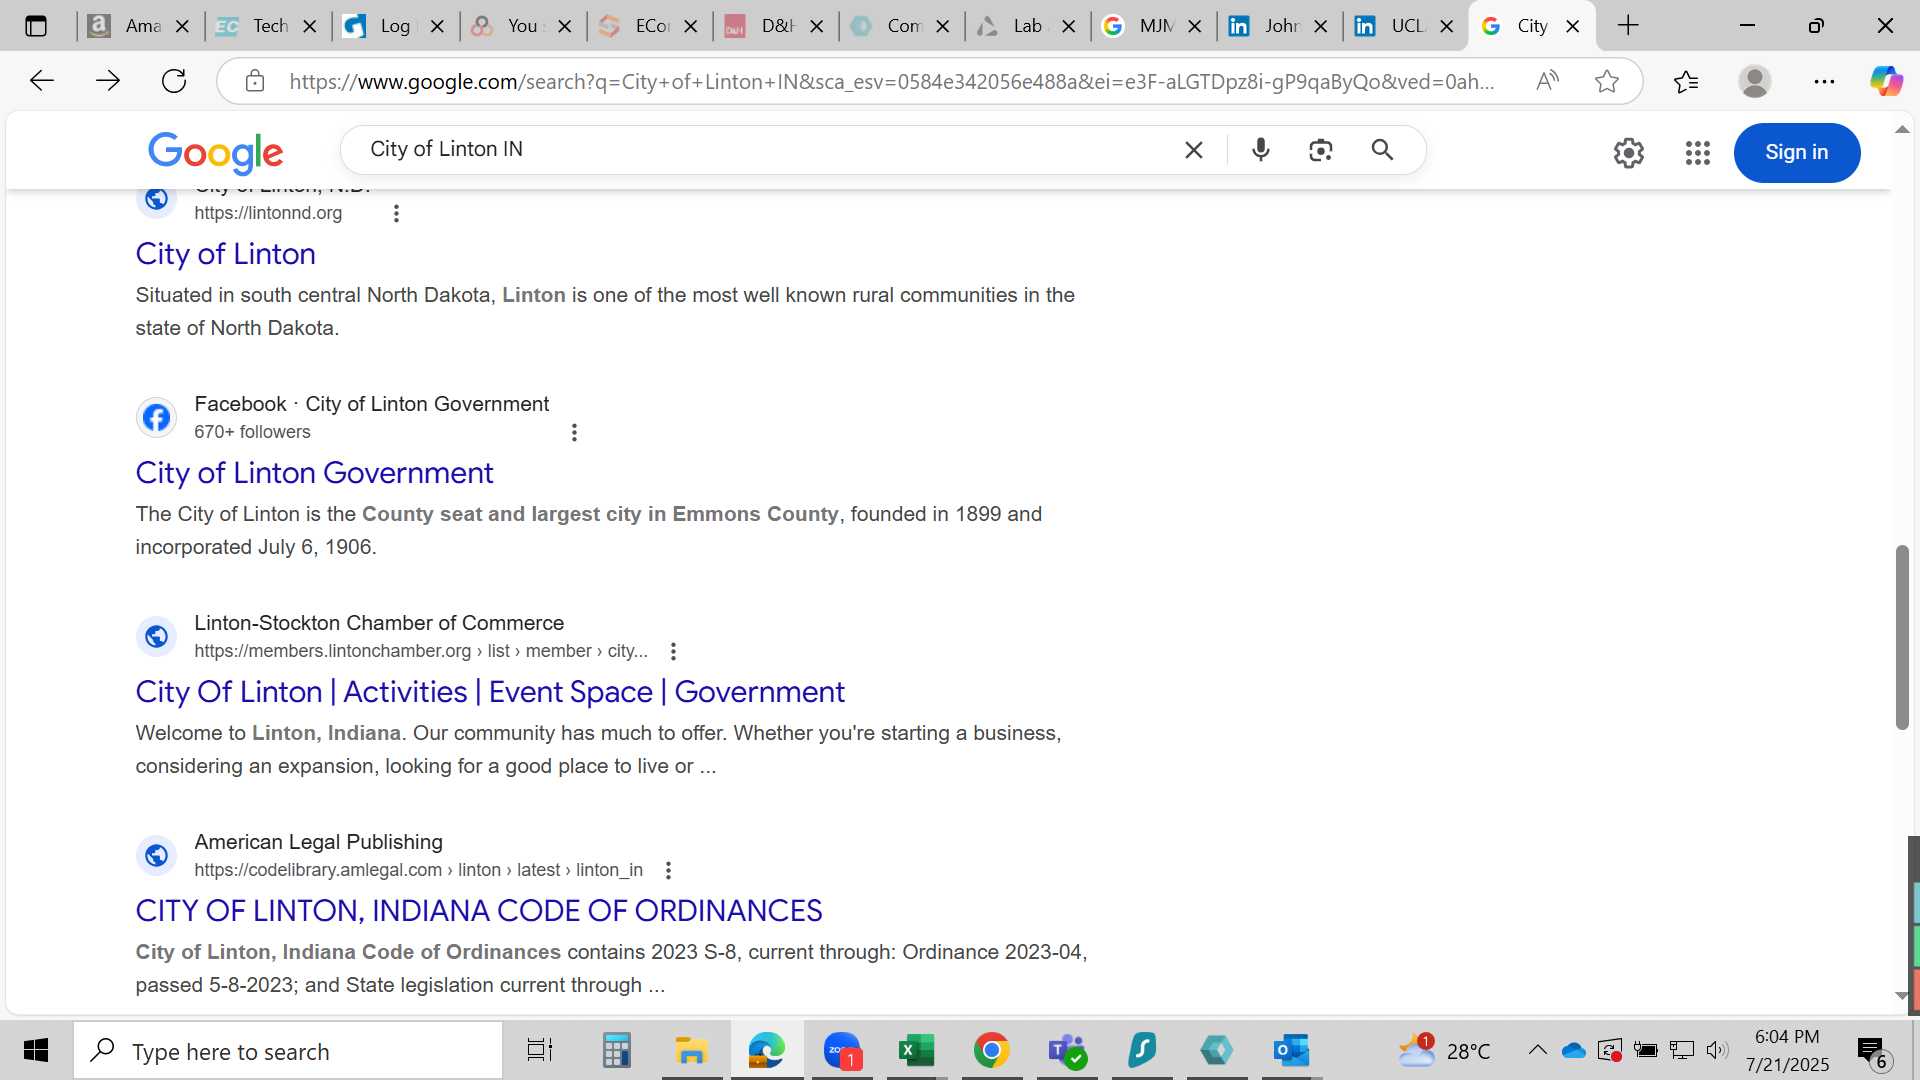
Task: Click Linton-Stockton Chamber of Commerce source name
Action: pos(379,623)
